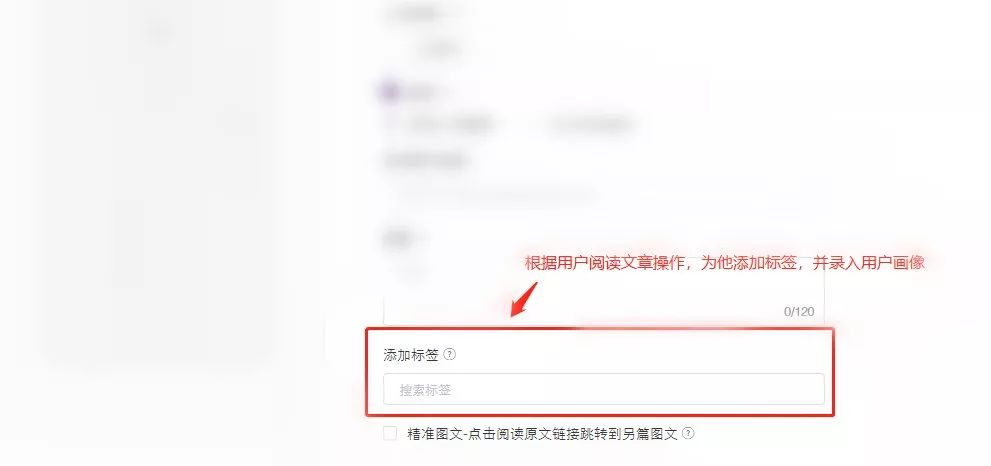The height and width of the screenshot is (466, 991).
Task: Click the red annotation text about 用户画像
Action: pyautogui.click(x=724, y=263)
